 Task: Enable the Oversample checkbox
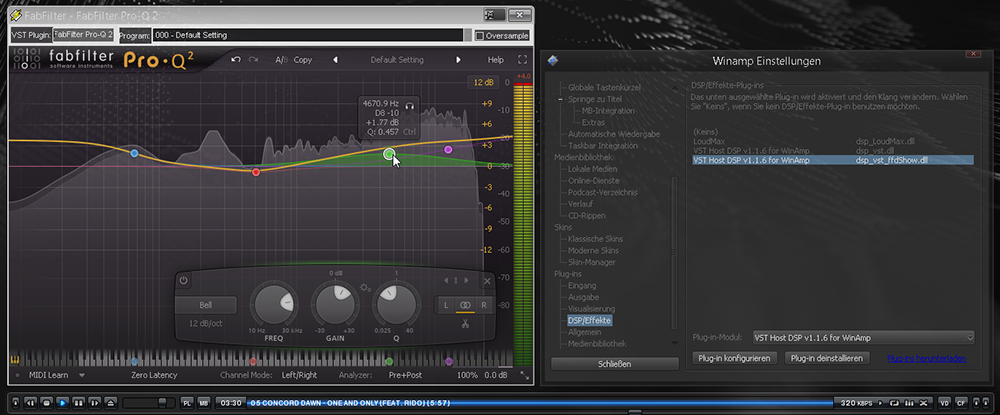coord(480,36)
